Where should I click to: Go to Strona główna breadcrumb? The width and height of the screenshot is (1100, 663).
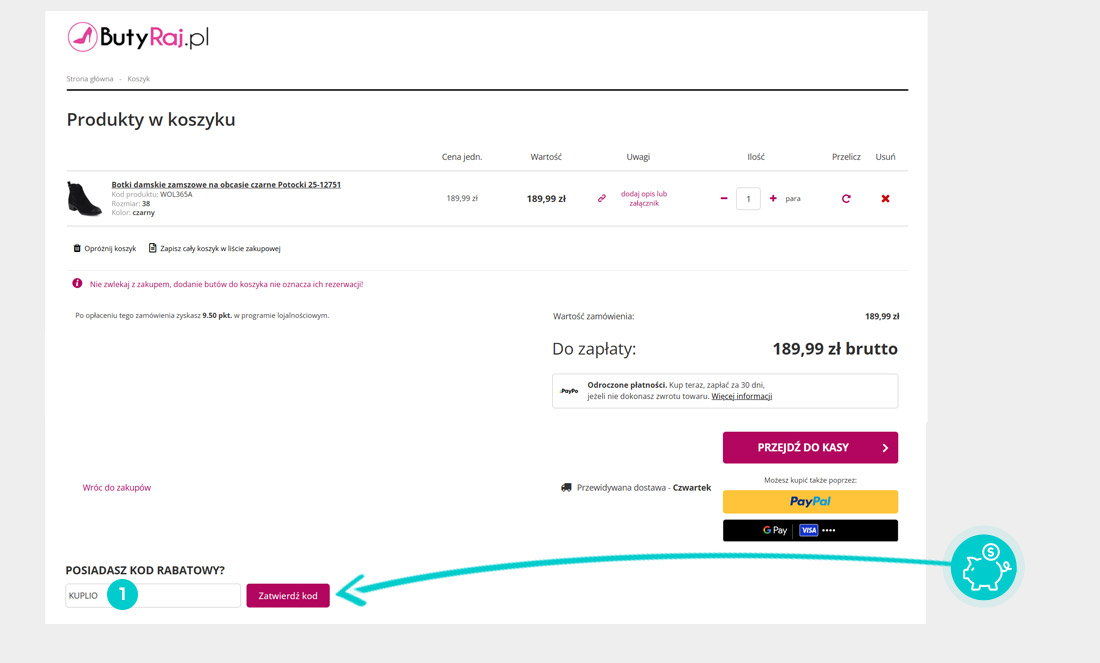[90, 78]
